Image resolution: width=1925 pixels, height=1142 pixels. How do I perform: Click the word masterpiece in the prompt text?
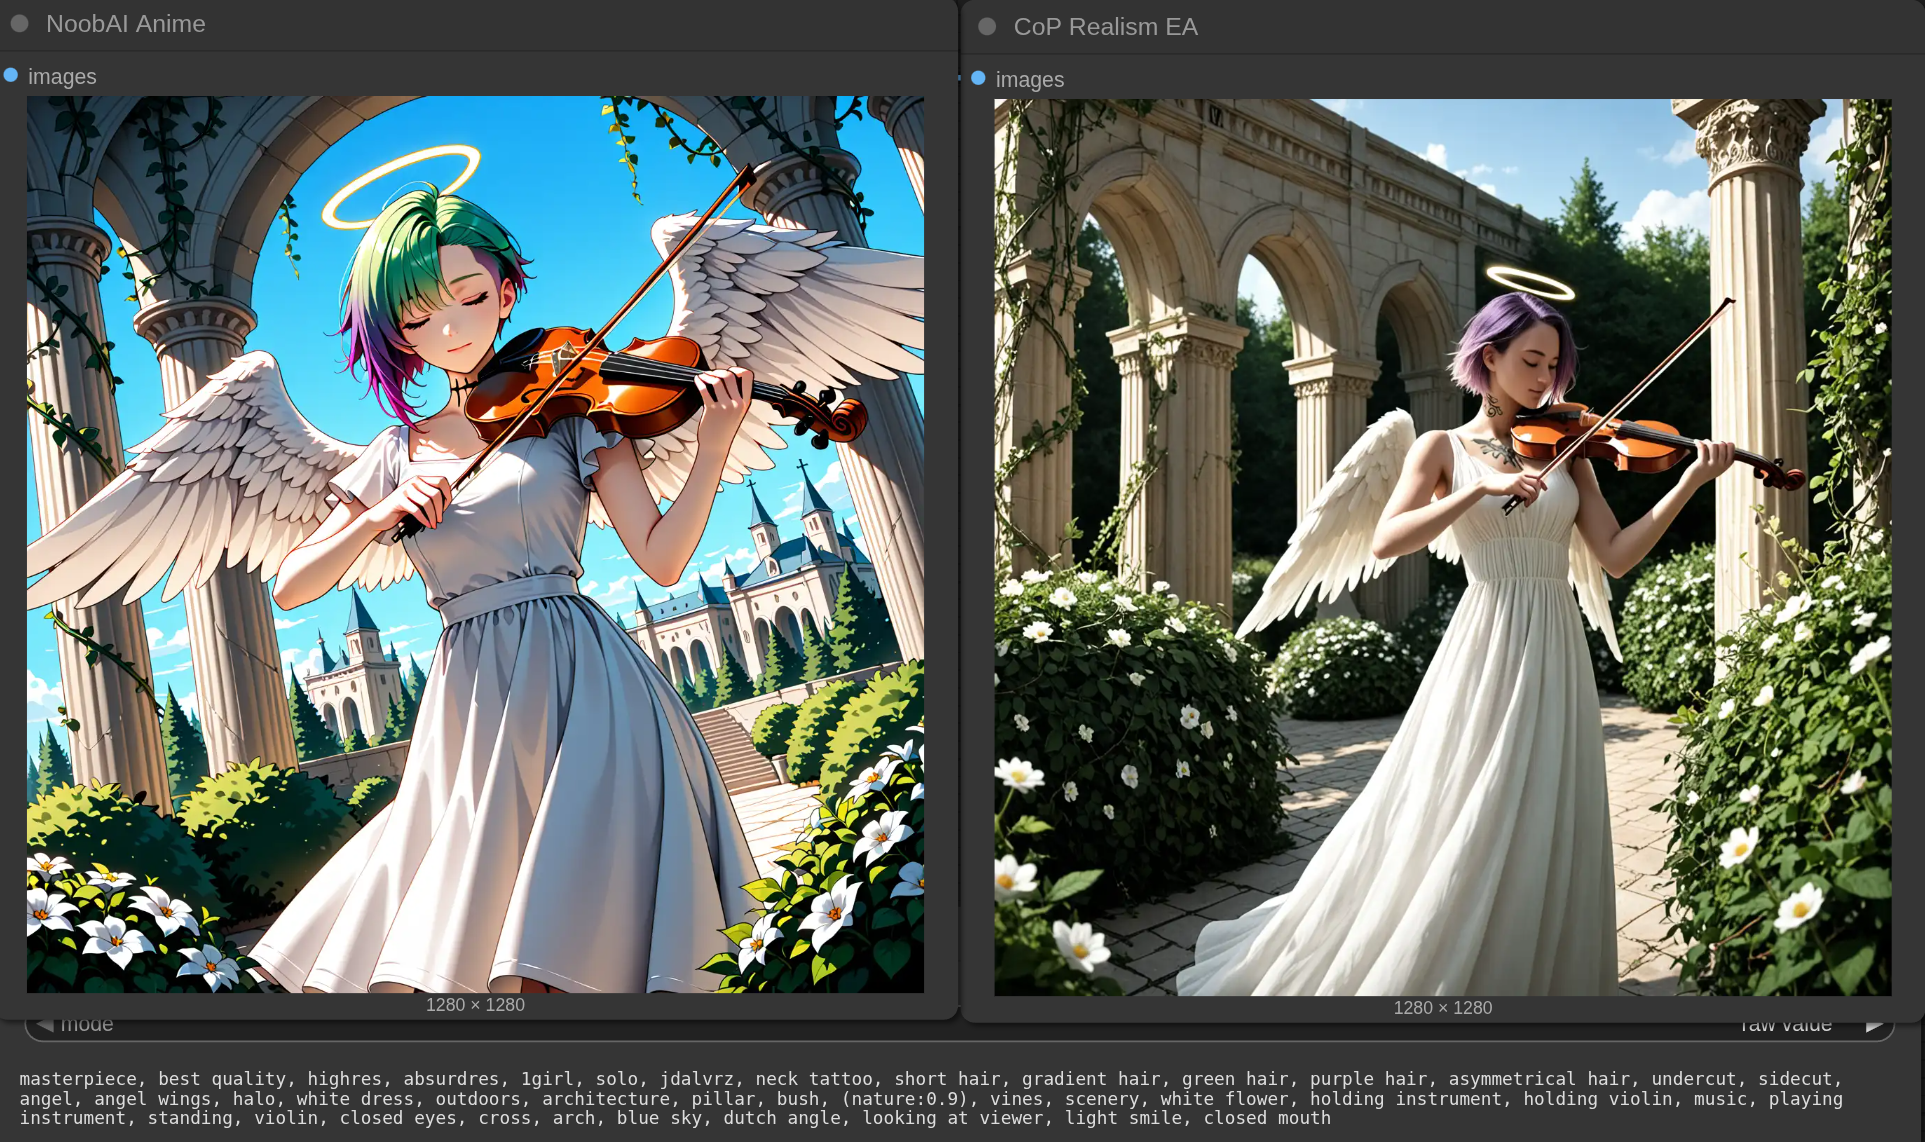click(78, 1079)
